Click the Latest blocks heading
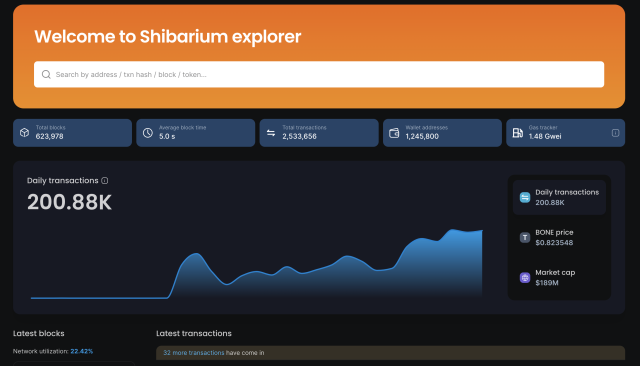 tap(39, 333)
